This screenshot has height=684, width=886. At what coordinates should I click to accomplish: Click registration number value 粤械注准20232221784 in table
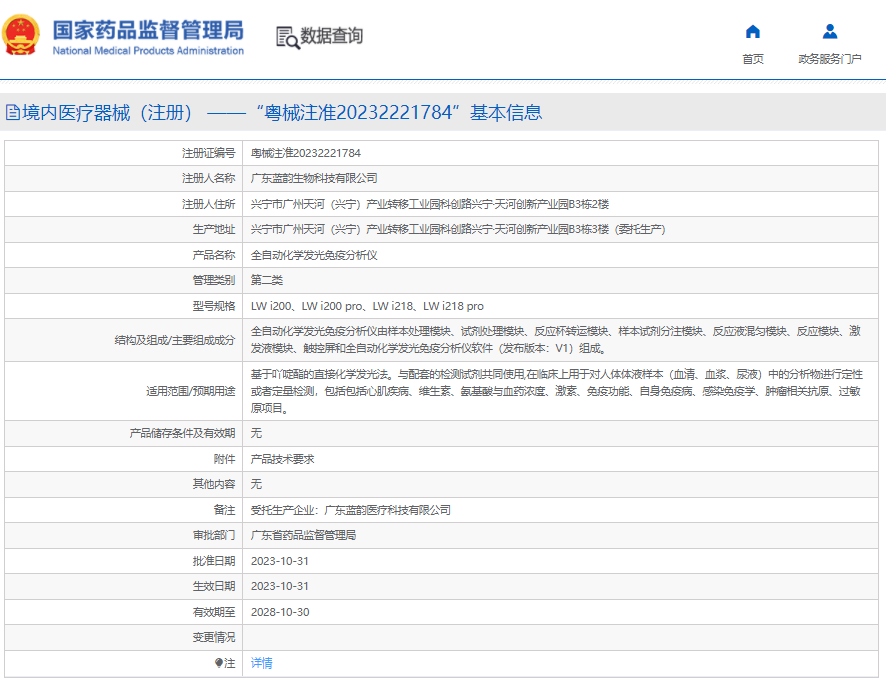click(306, 153)
